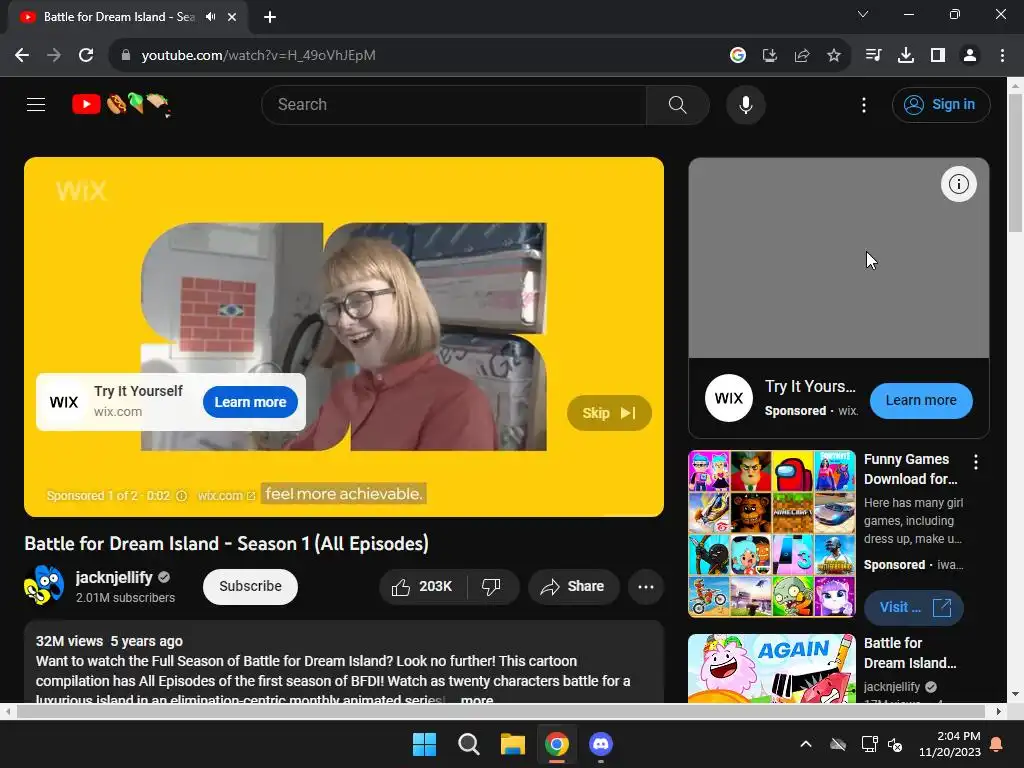
Task: Click the YouTube logo home link
Action: (121, 104)
